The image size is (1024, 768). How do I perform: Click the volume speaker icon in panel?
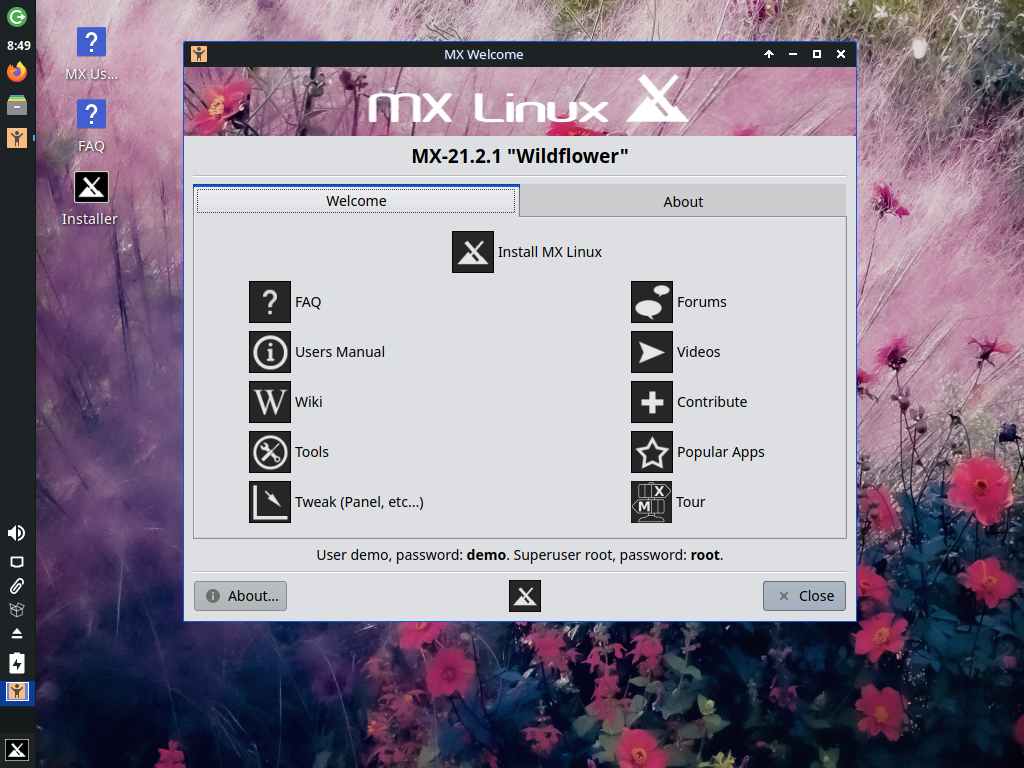17,533
